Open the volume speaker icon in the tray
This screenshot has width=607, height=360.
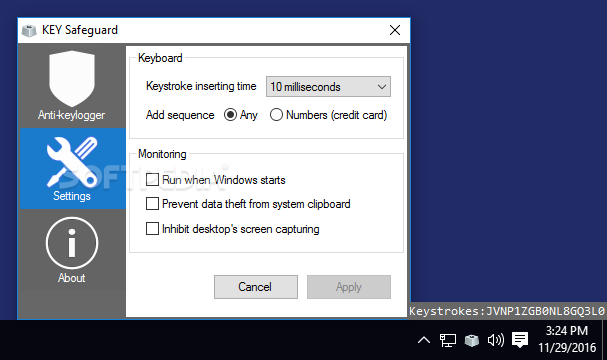(496, 340)
